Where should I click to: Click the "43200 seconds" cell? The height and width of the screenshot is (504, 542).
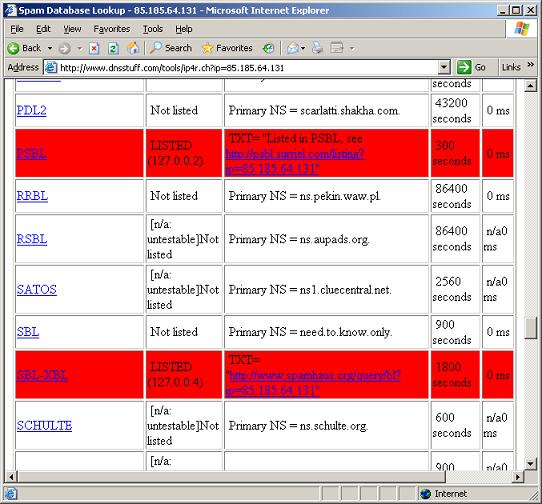pos(455,110)
